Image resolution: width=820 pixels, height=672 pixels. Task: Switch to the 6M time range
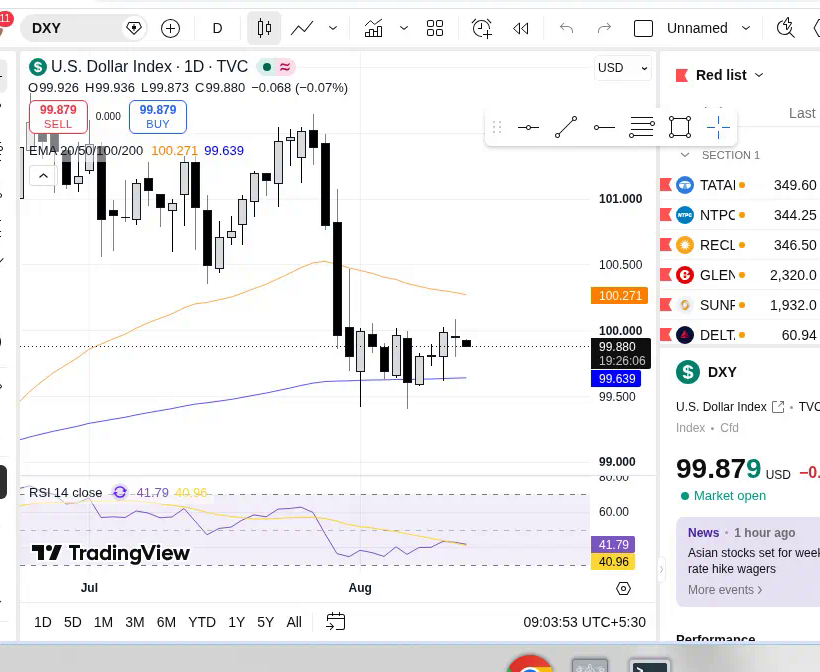[x=166, y=622]
